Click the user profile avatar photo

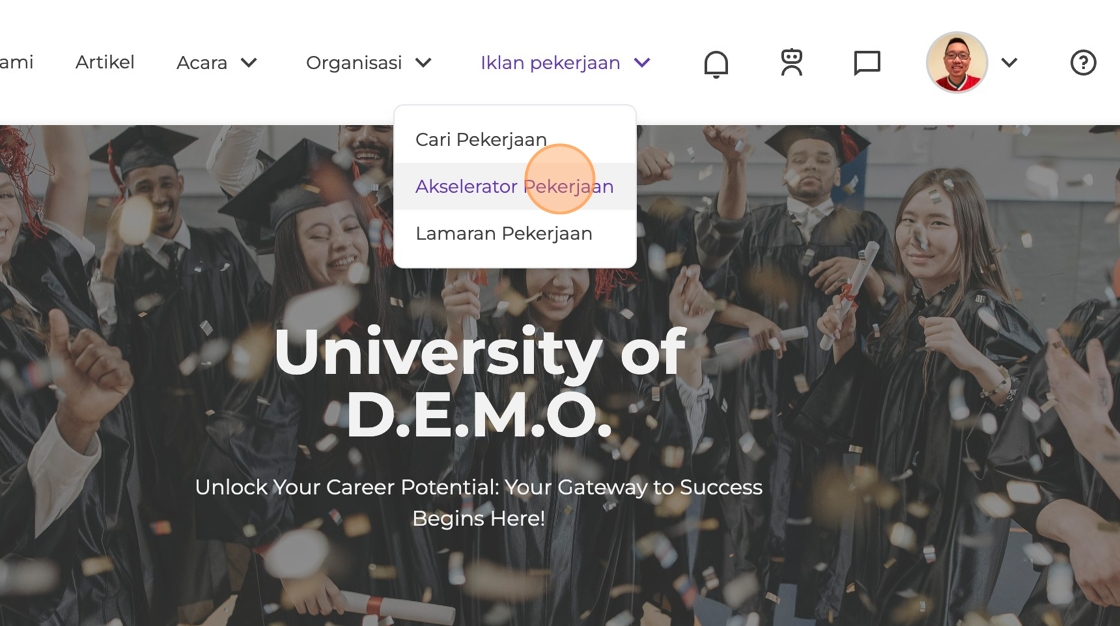coord(957,62)
